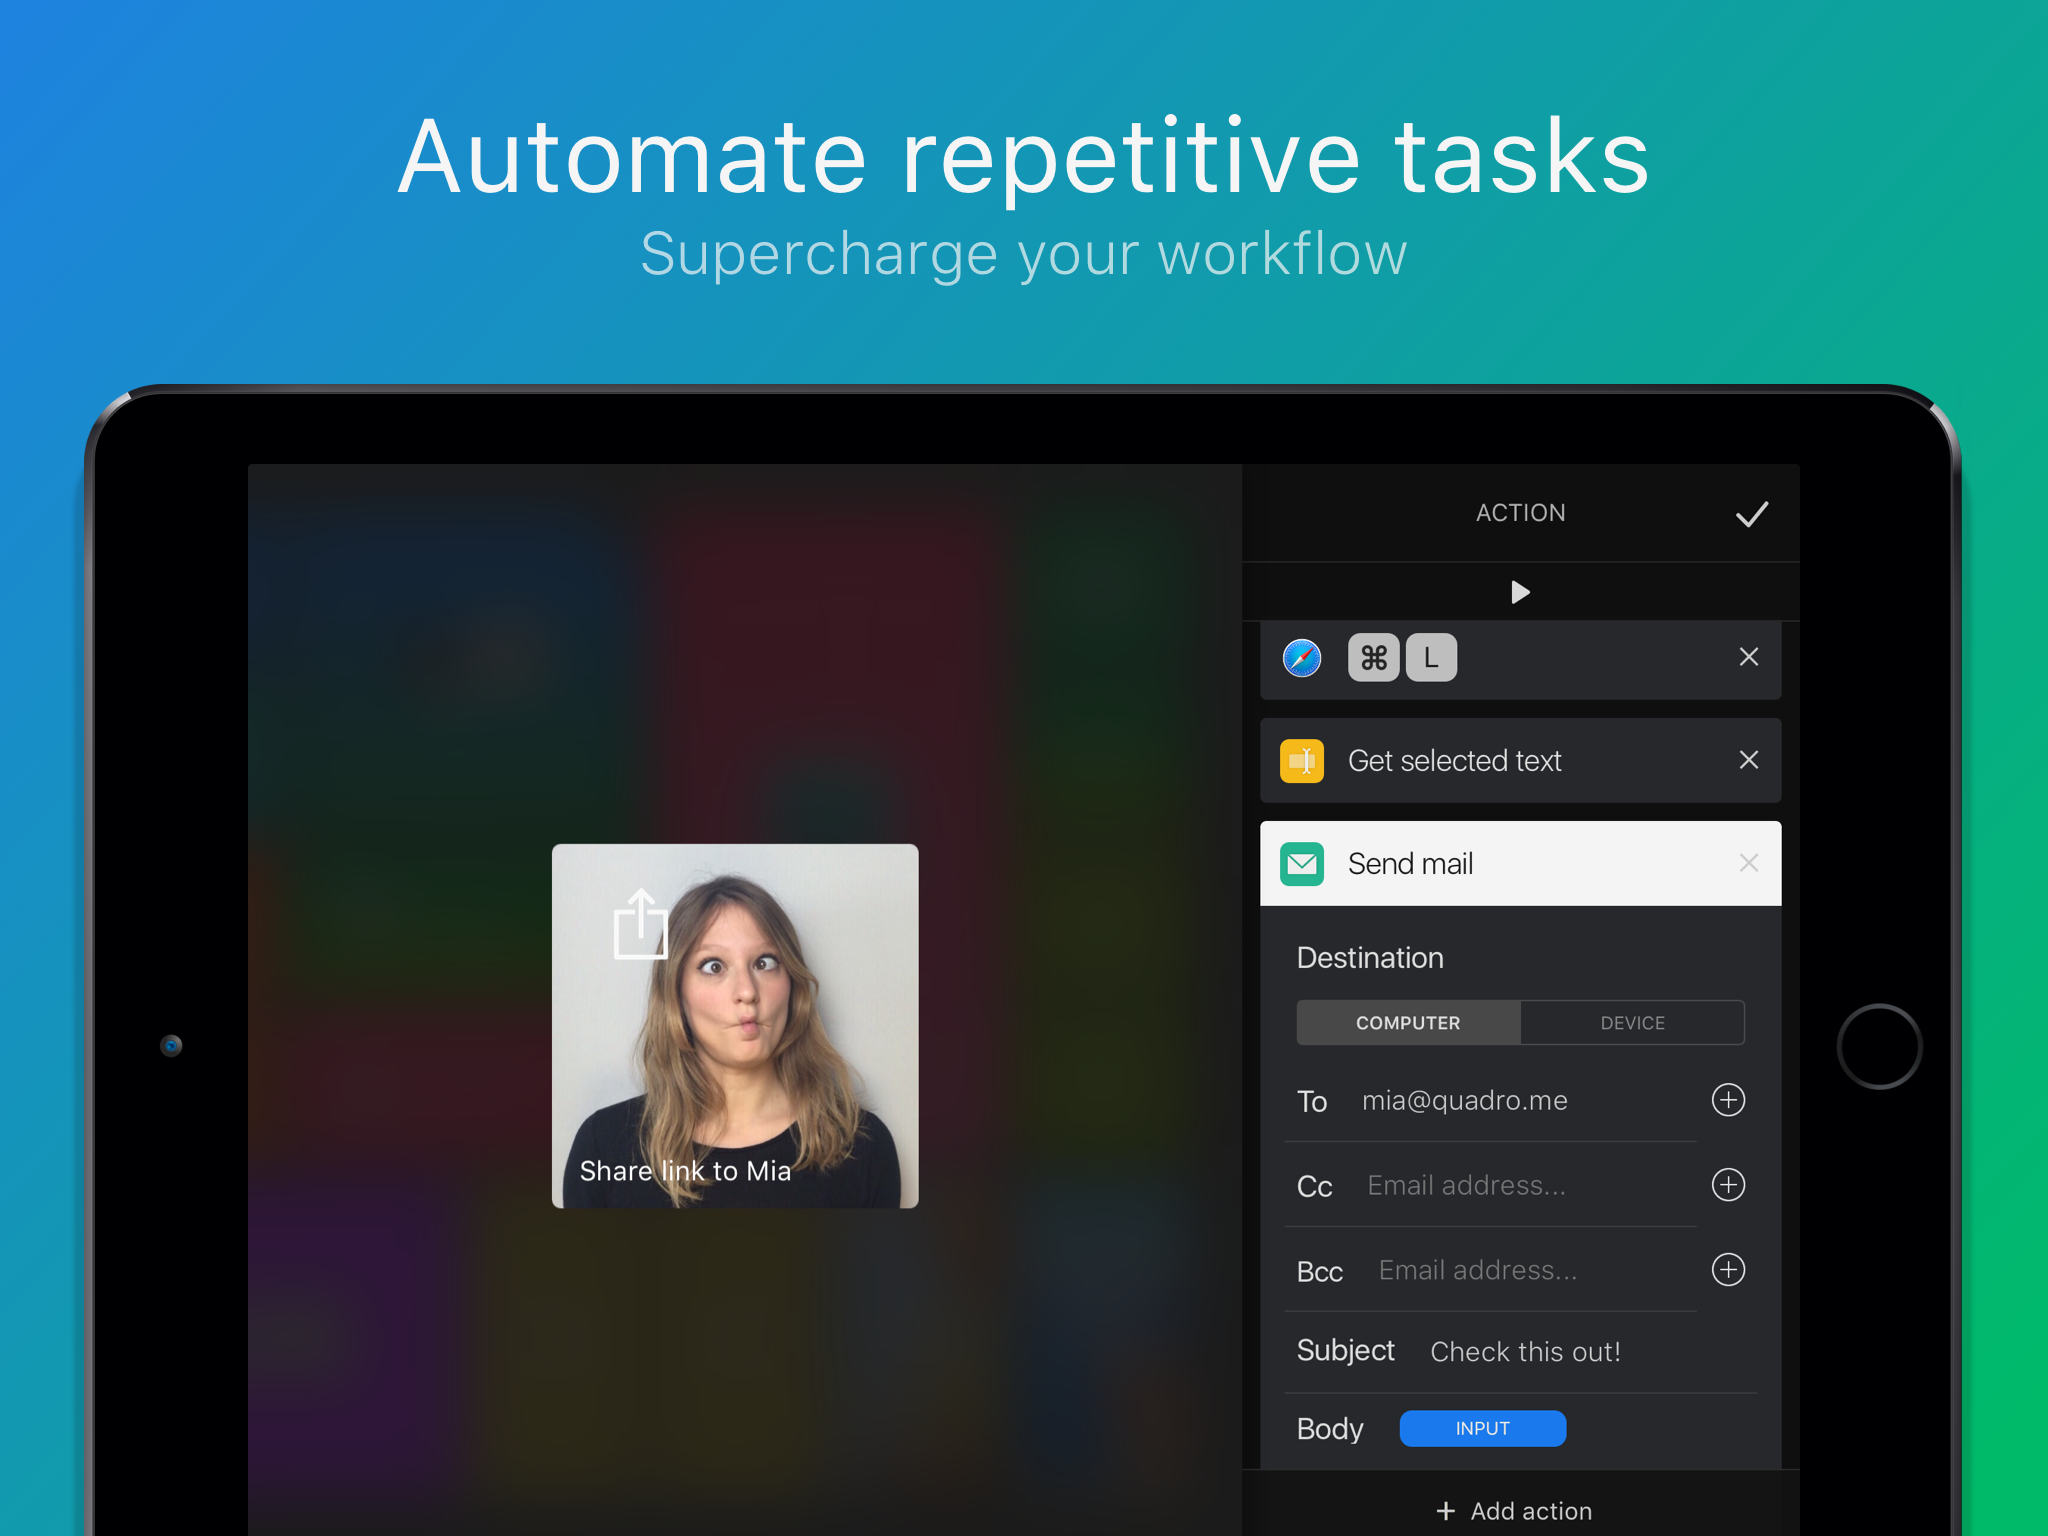Screen dimensions: 2048x1536
Task: Add a Bcc address with plus icon
Action: point(1728,1270)
